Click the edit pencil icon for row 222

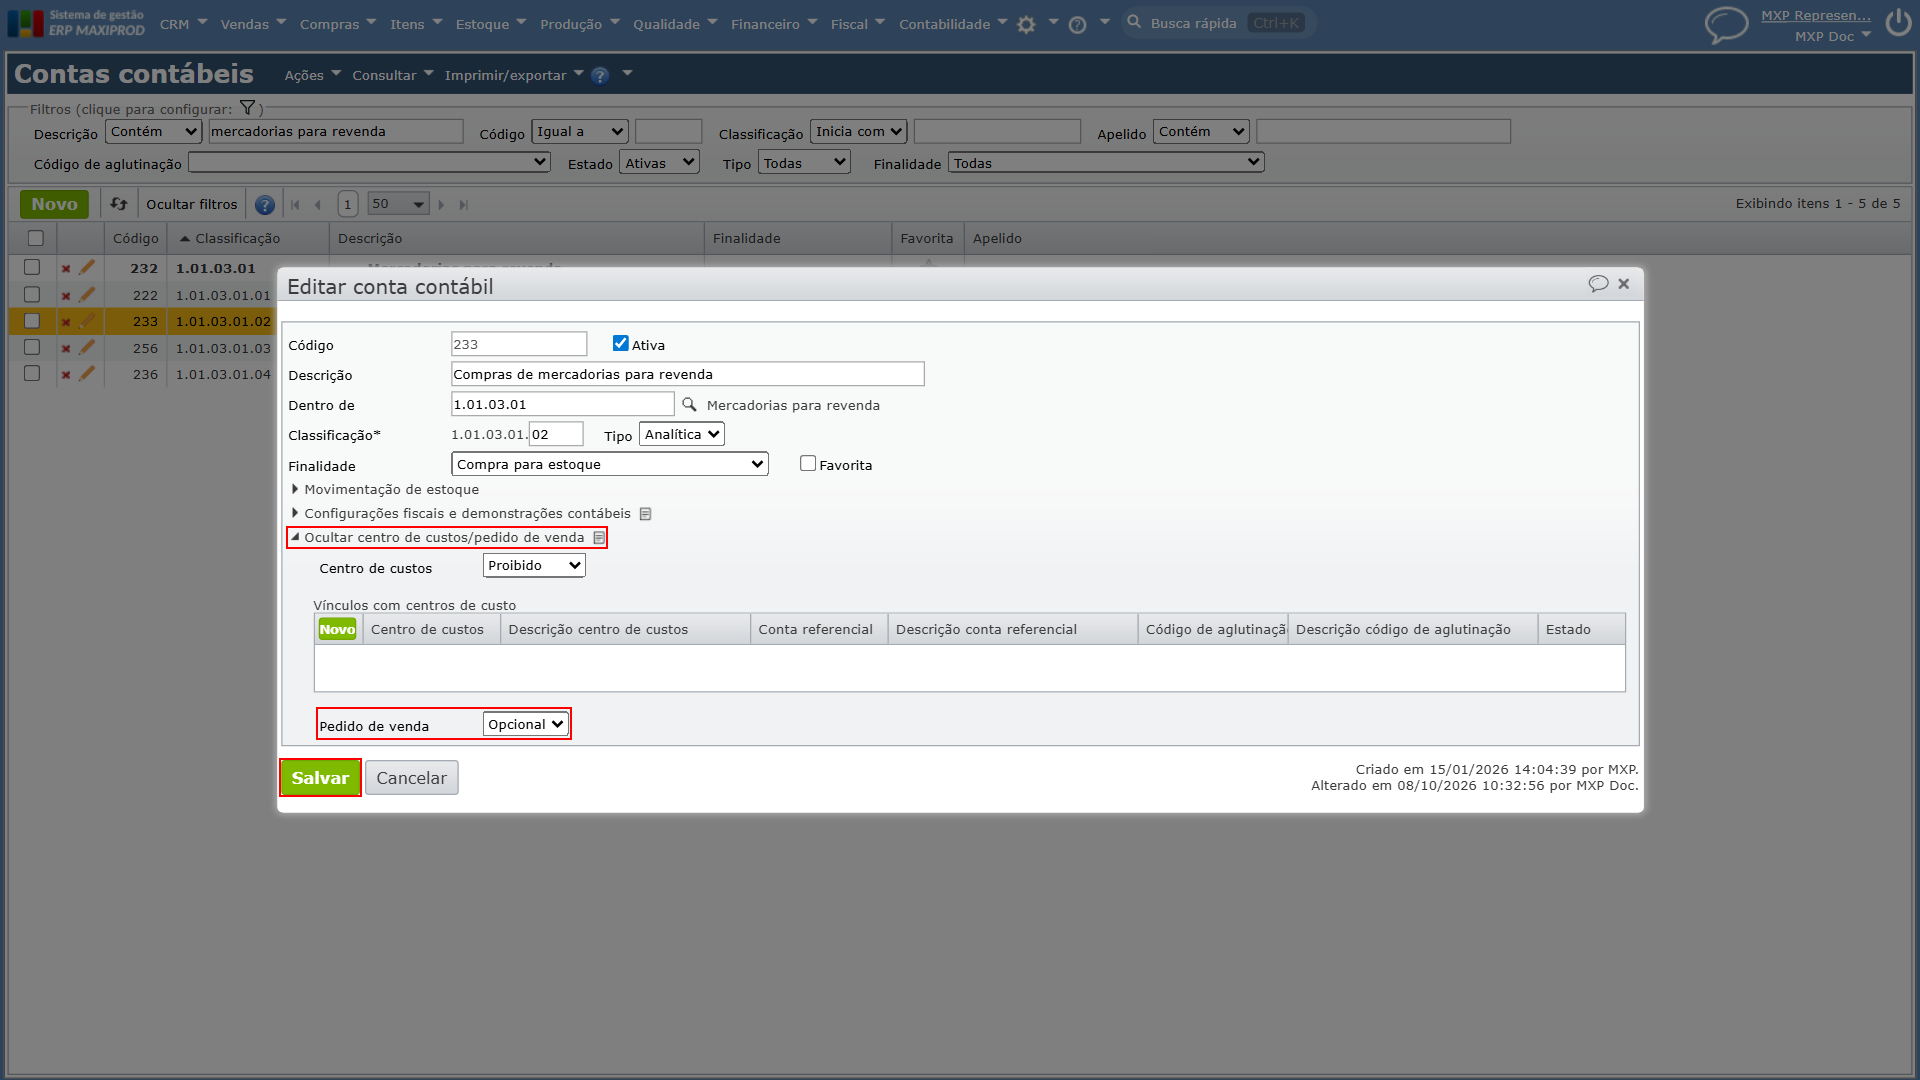coord(87,294)
